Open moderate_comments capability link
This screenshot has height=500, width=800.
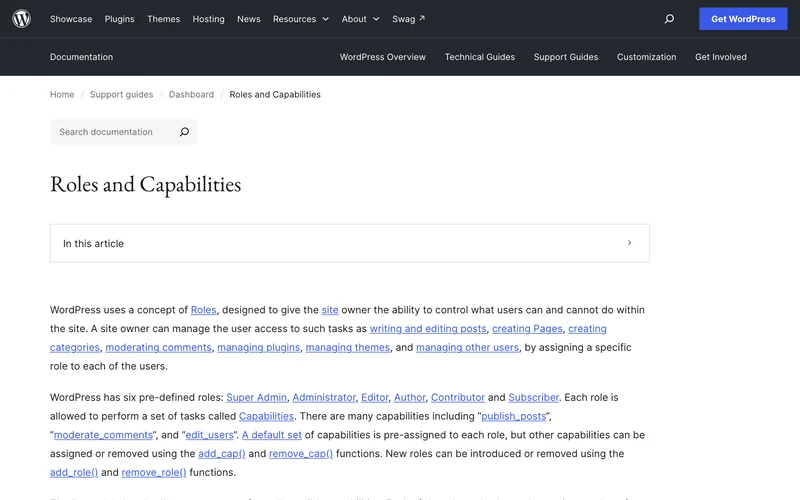tap(103, 435)
